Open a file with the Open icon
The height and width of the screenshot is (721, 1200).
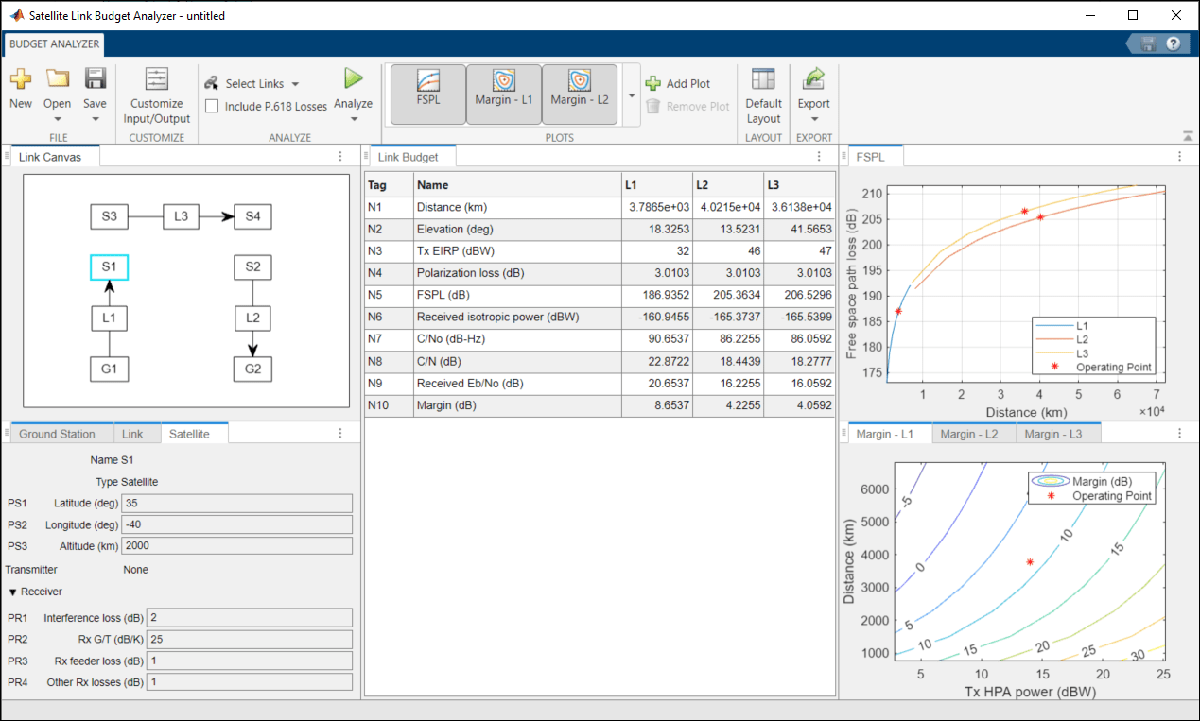(57, 80)
